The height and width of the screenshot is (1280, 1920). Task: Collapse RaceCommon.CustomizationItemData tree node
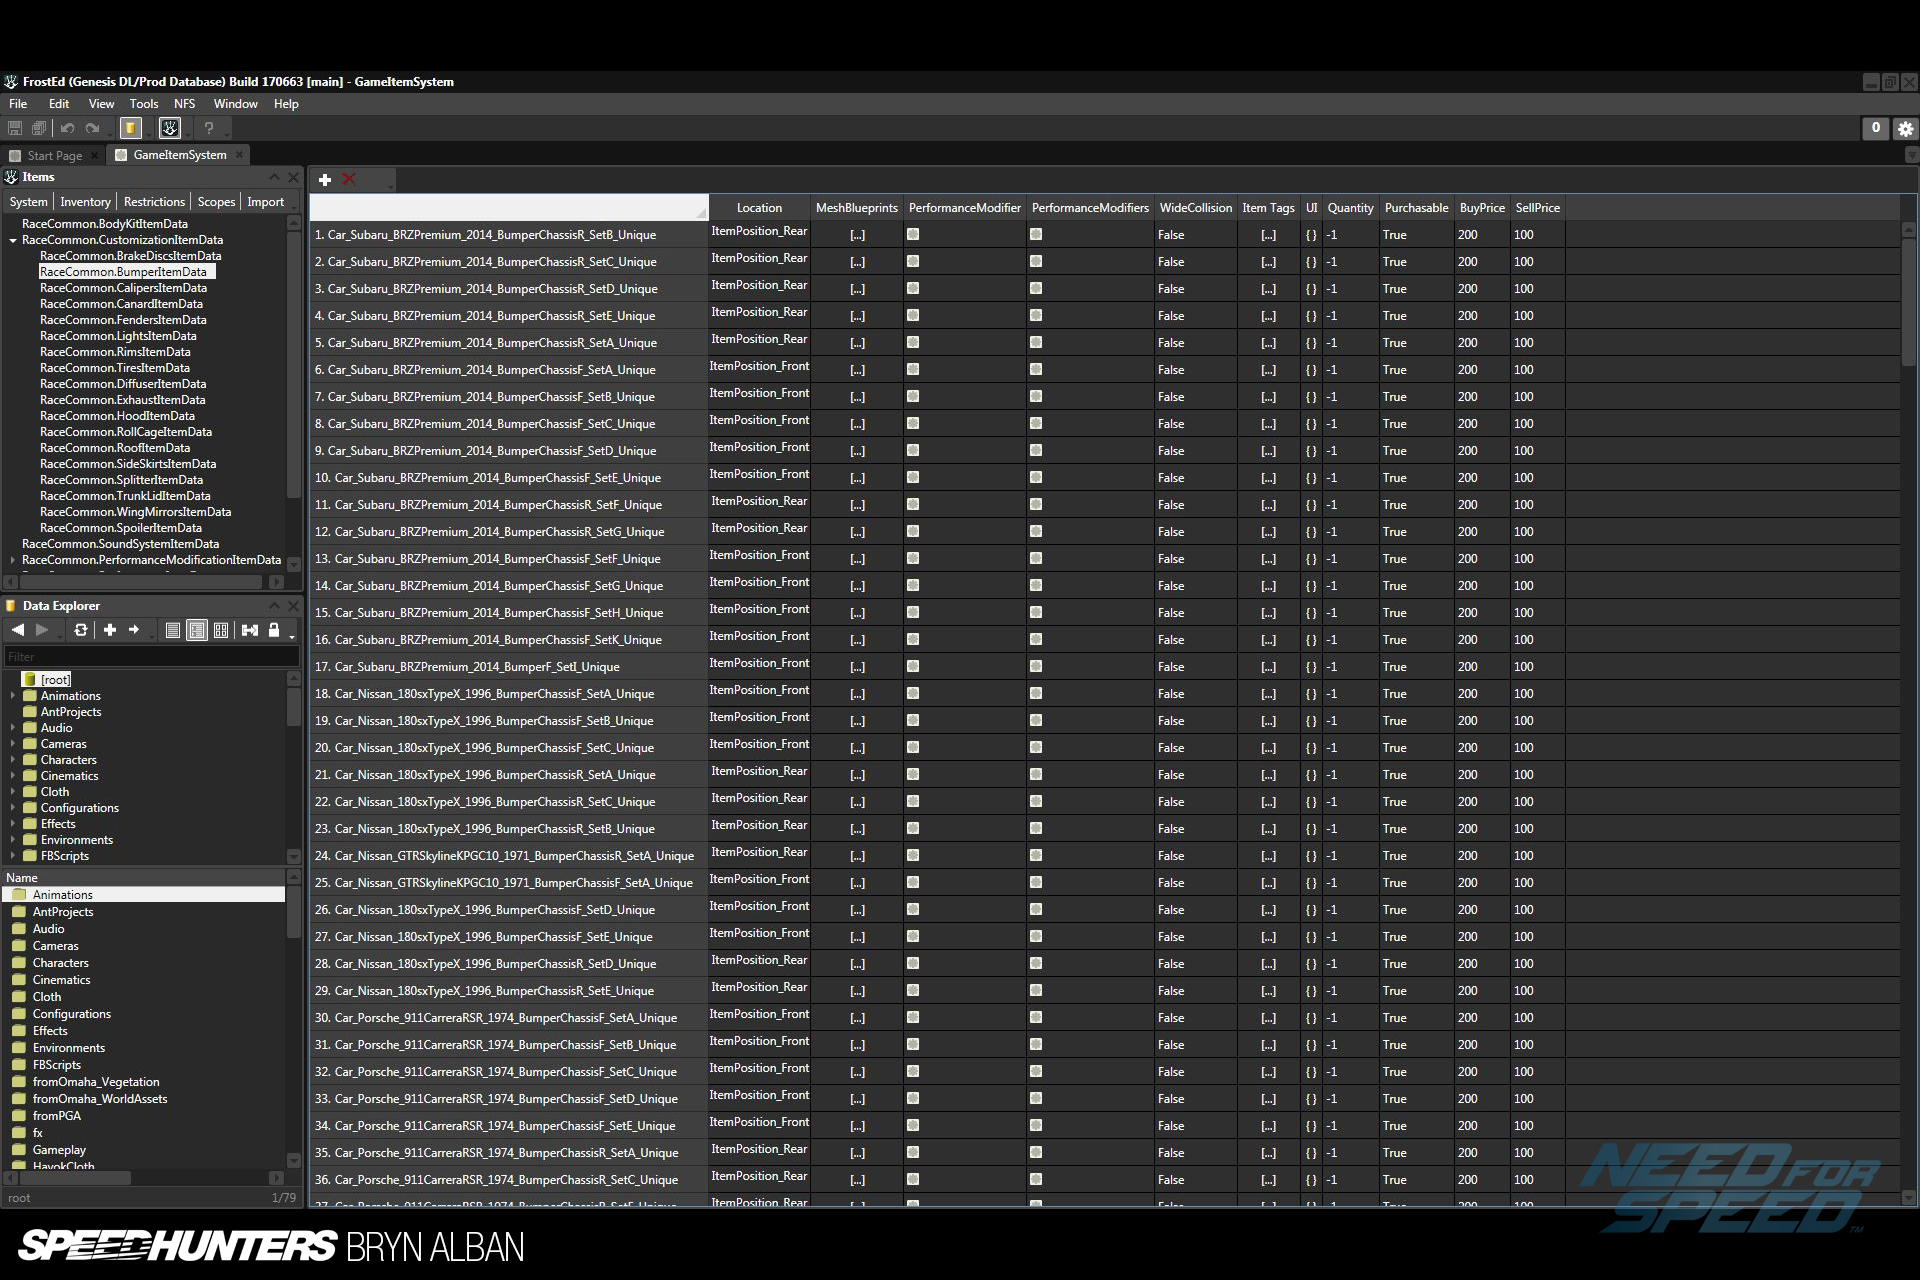coord(13,241)
